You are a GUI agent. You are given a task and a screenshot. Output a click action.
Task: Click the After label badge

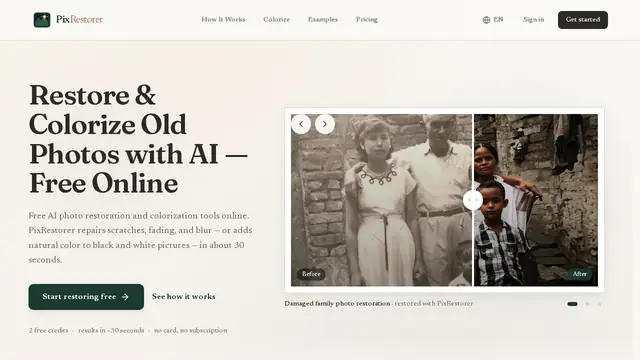[x=580, y=274]
